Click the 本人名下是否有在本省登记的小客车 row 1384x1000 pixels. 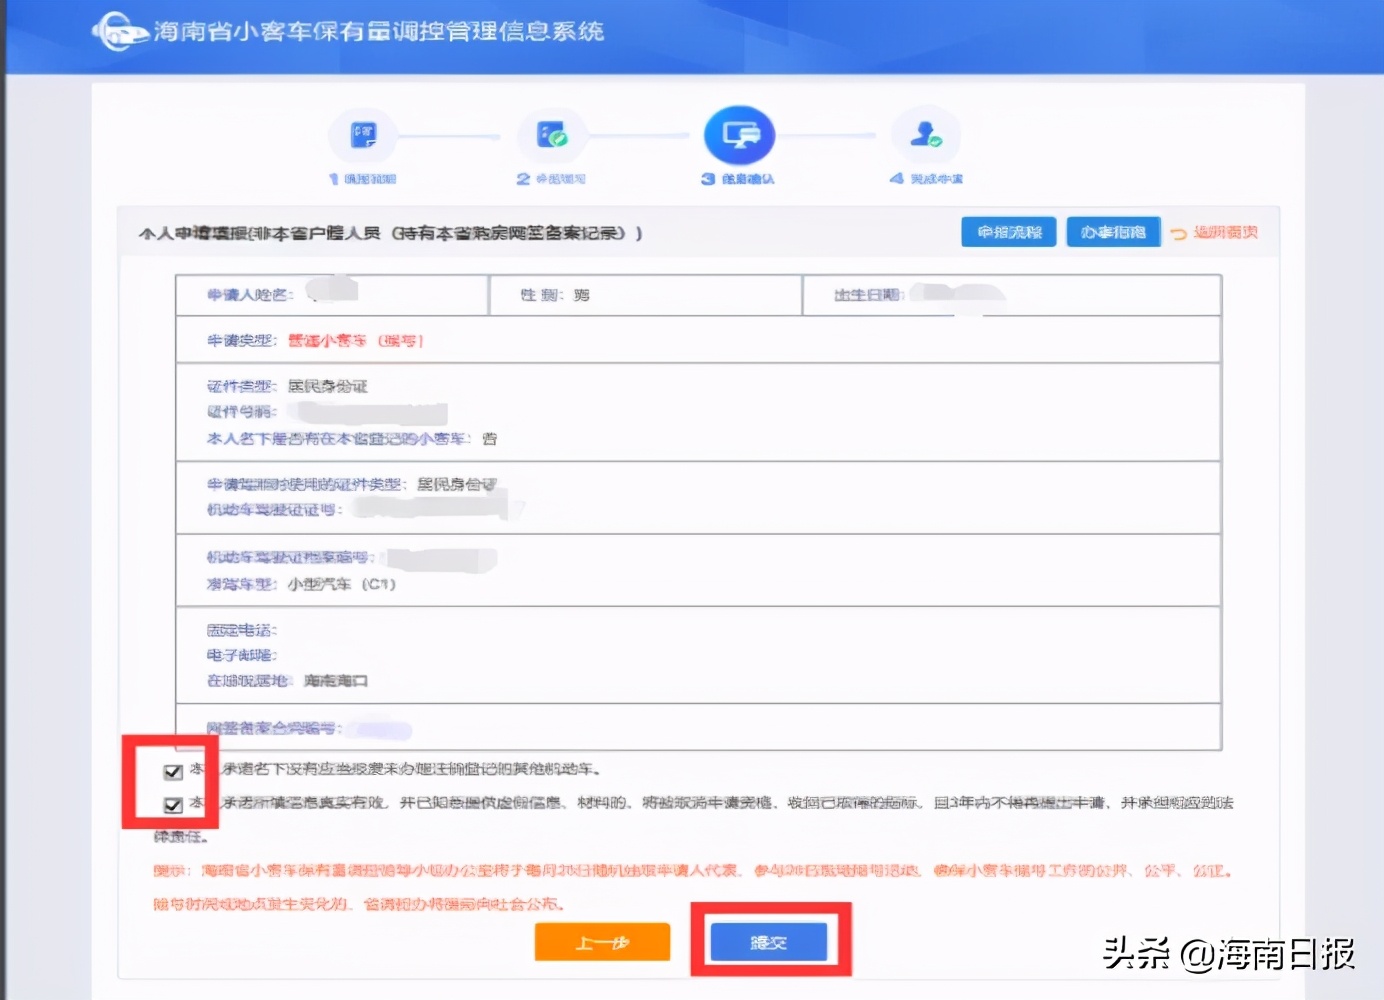coord(352,438)
